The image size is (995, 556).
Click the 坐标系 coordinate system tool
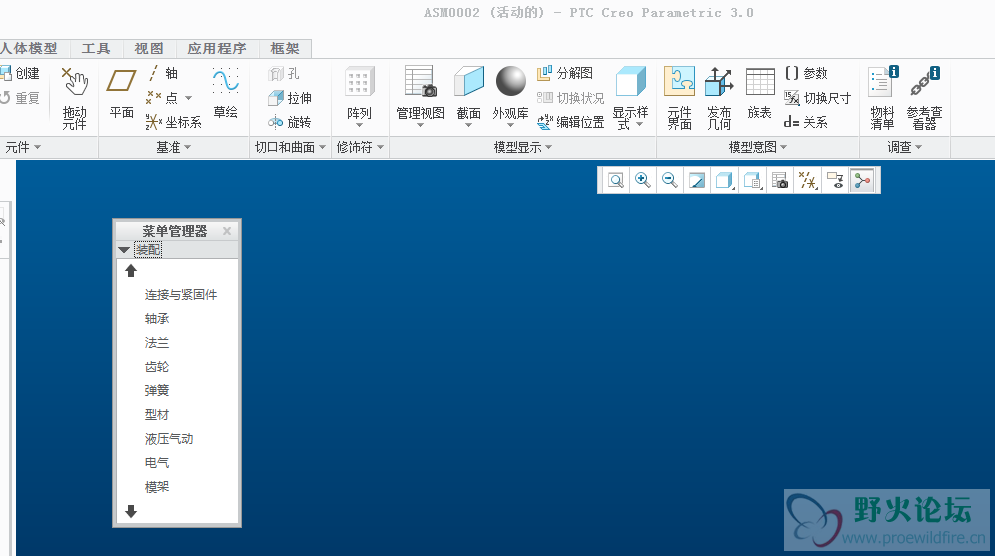173,122
